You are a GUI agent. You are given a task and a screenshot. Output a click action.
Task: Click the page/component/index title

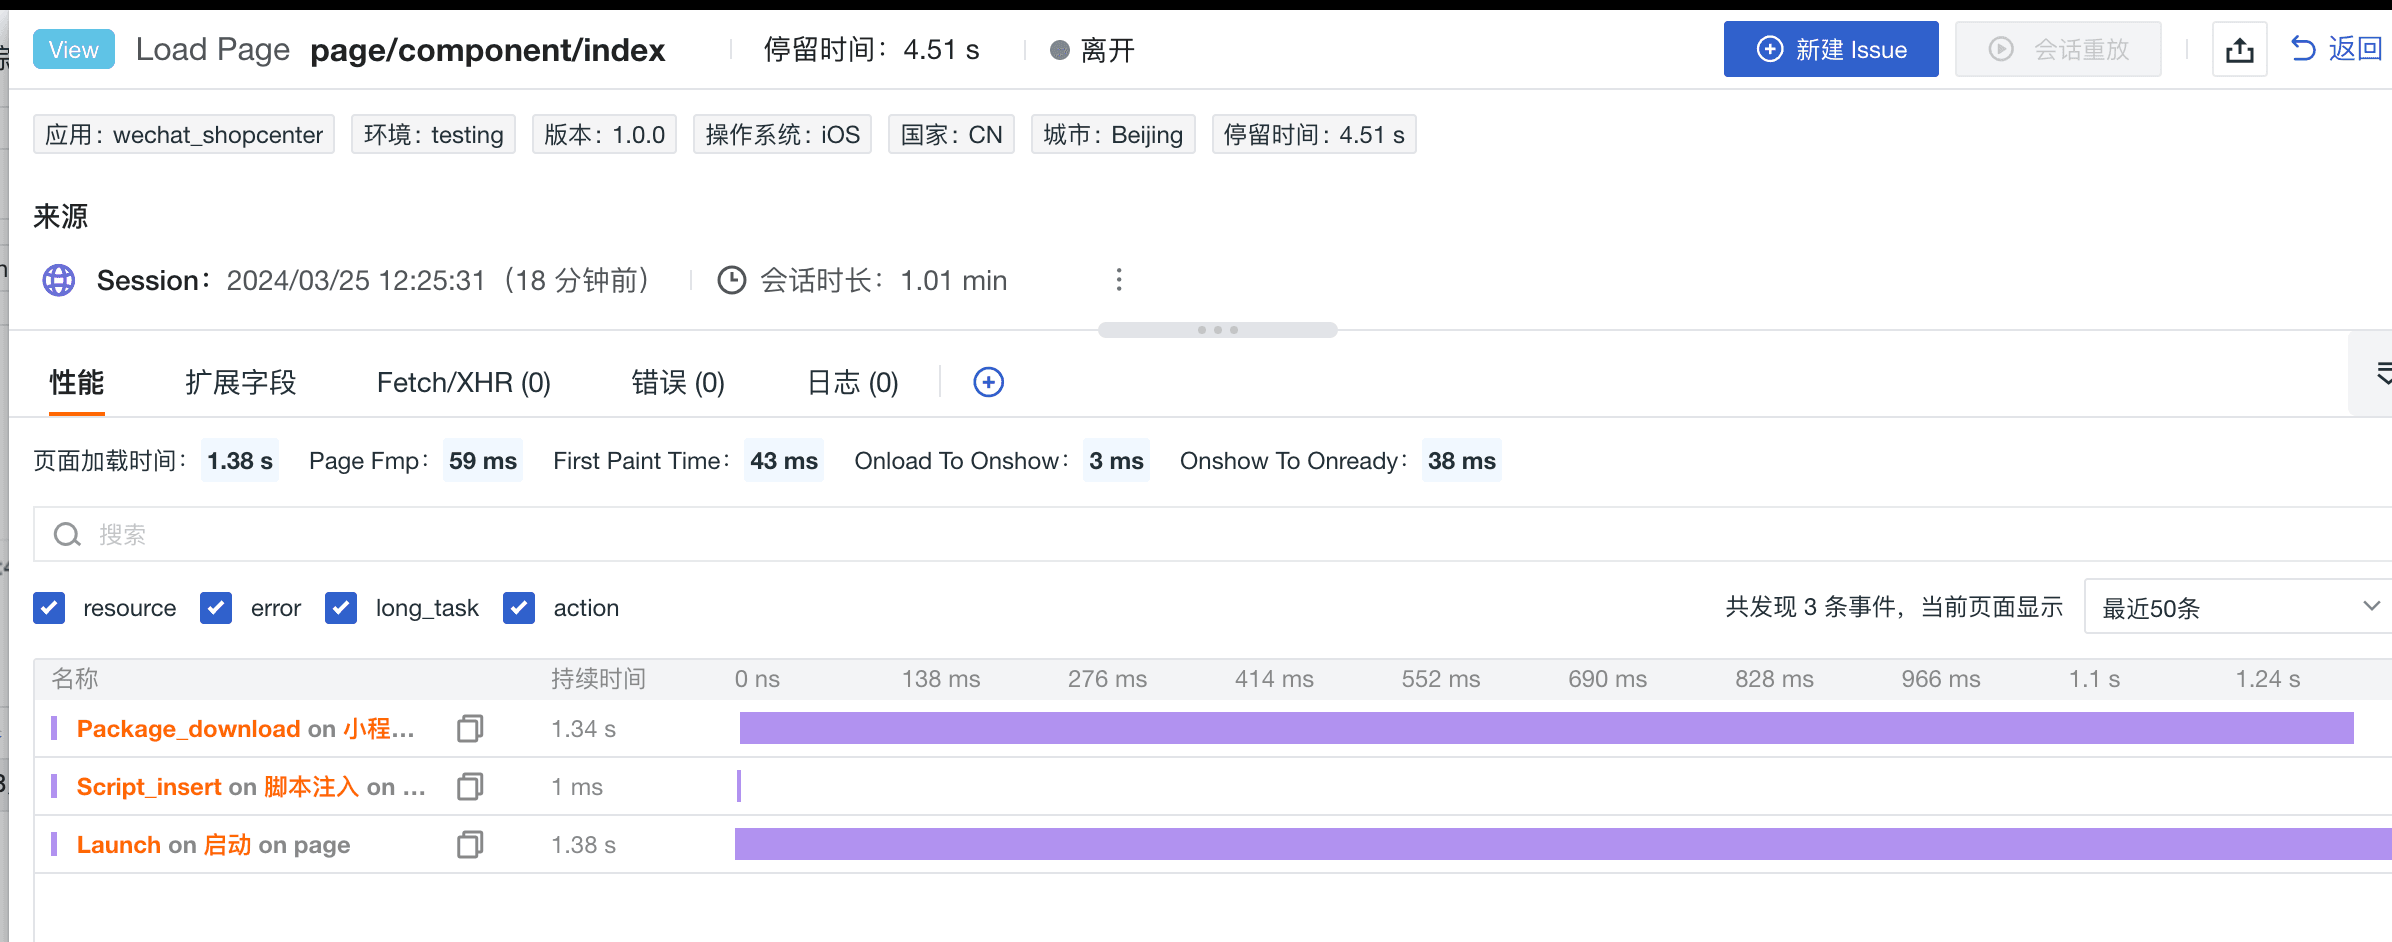(x=487, y=49)
